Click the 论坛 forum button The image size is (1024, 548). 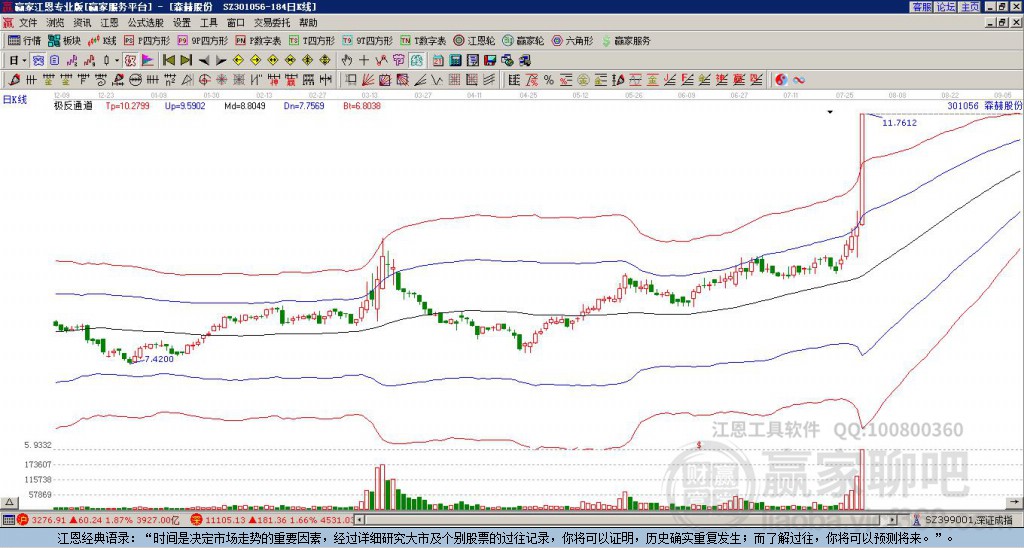click(945, 7)
